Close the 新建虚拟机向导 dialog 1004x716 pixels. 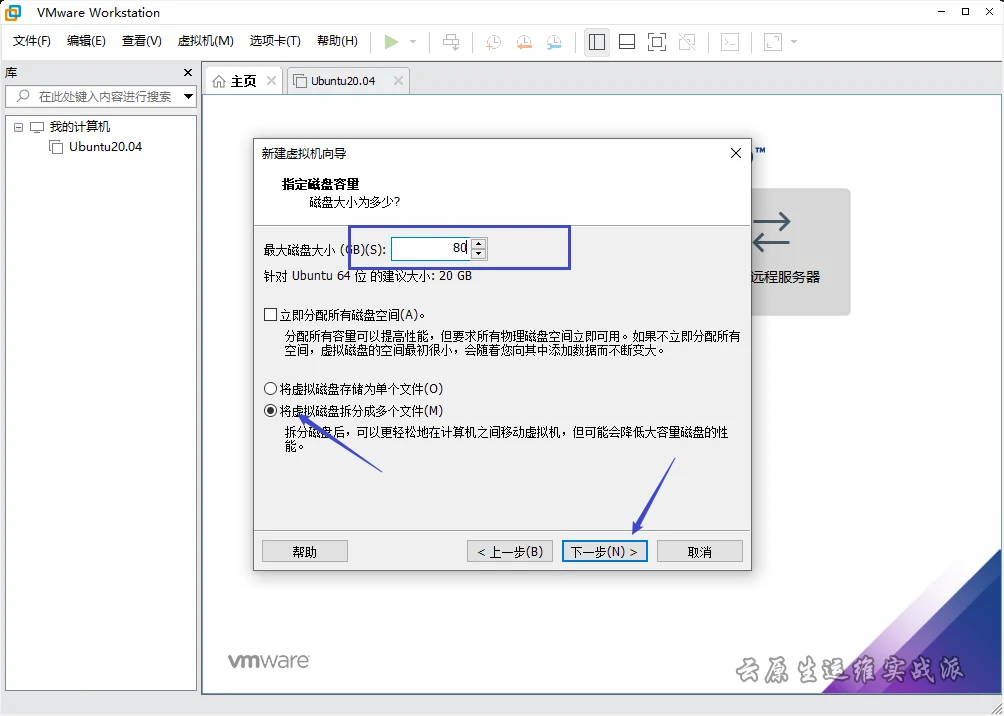(x=736, y=153)
